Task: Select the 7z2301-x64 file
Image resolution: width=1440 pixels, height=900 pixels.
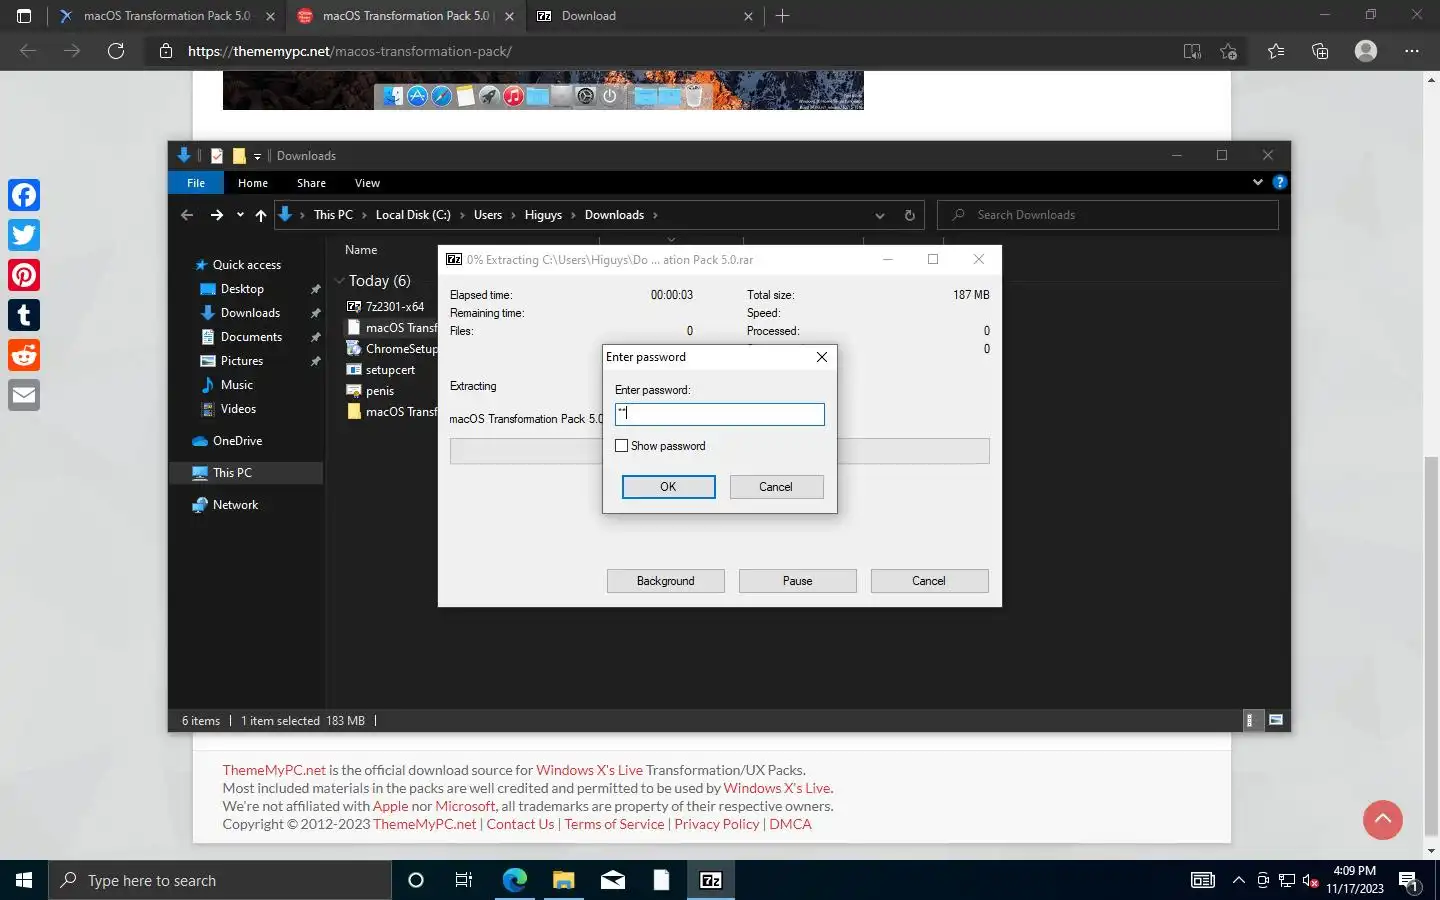Action: point(394,307)
